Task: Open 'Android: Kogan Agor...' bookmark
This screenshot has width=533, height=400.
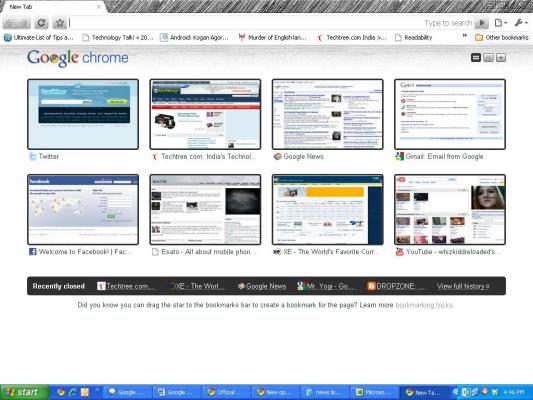Action: pyautogui.click(x=194, y=37)
